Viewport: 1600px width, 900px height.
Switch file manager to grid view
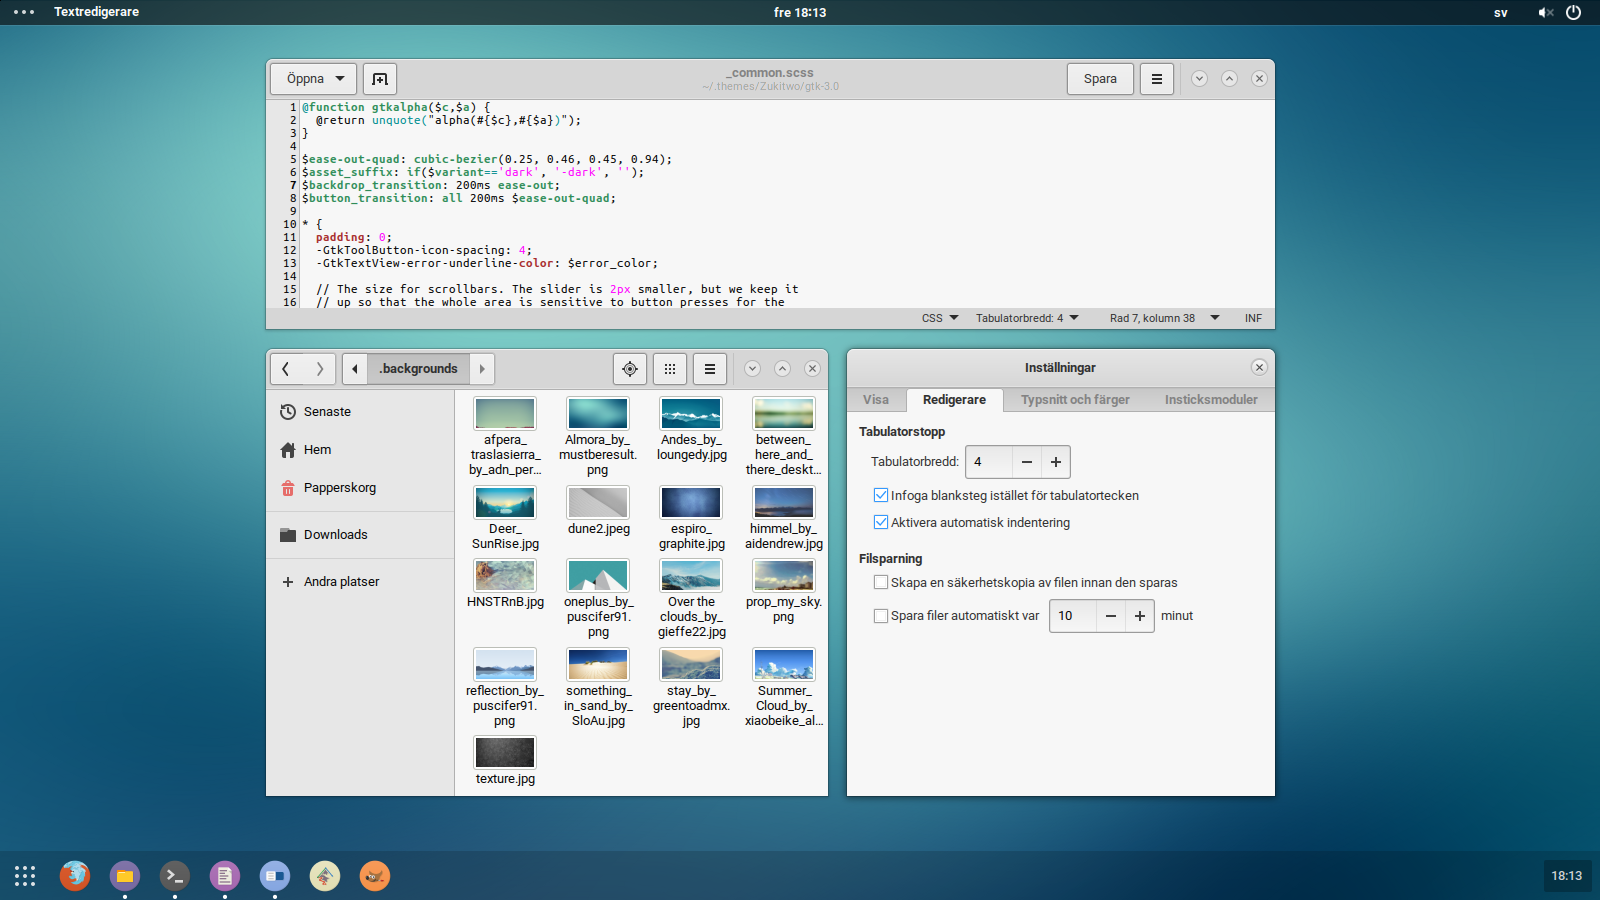pos(670,369)
